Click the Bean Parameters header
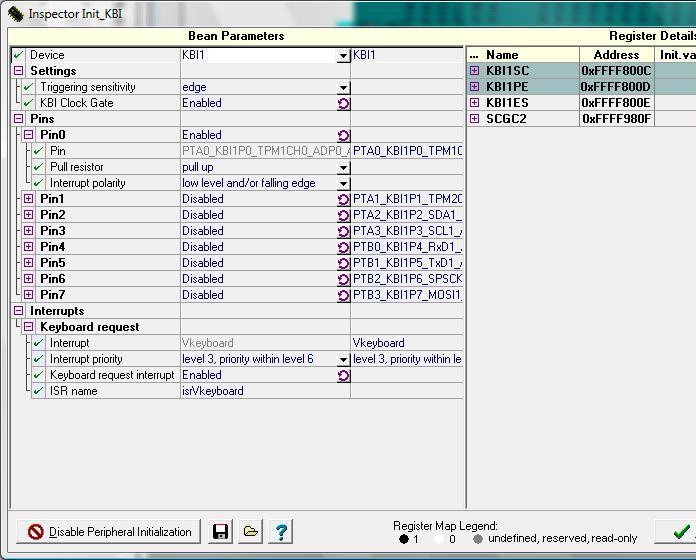The image size is (696, 560). coord(236,36)
